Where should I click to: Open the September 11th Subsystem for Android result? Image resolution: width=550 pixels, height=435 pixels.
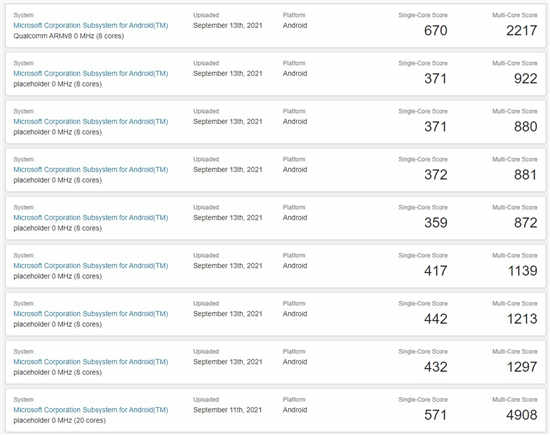[x=90, y=410]
